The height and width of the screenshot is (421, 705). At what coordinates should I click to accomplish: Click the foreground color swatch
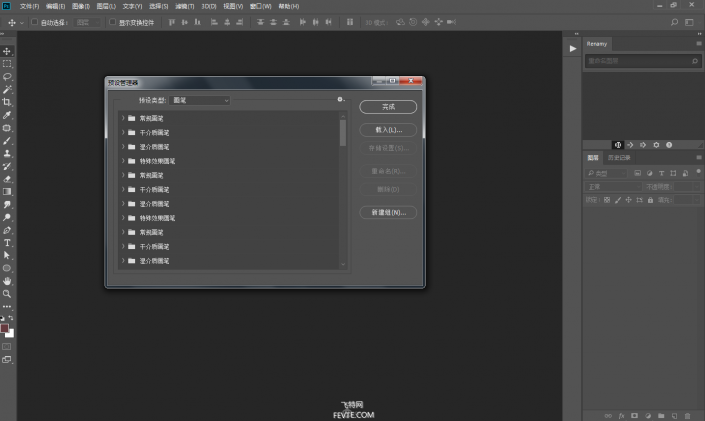click(x=4, y=328)
